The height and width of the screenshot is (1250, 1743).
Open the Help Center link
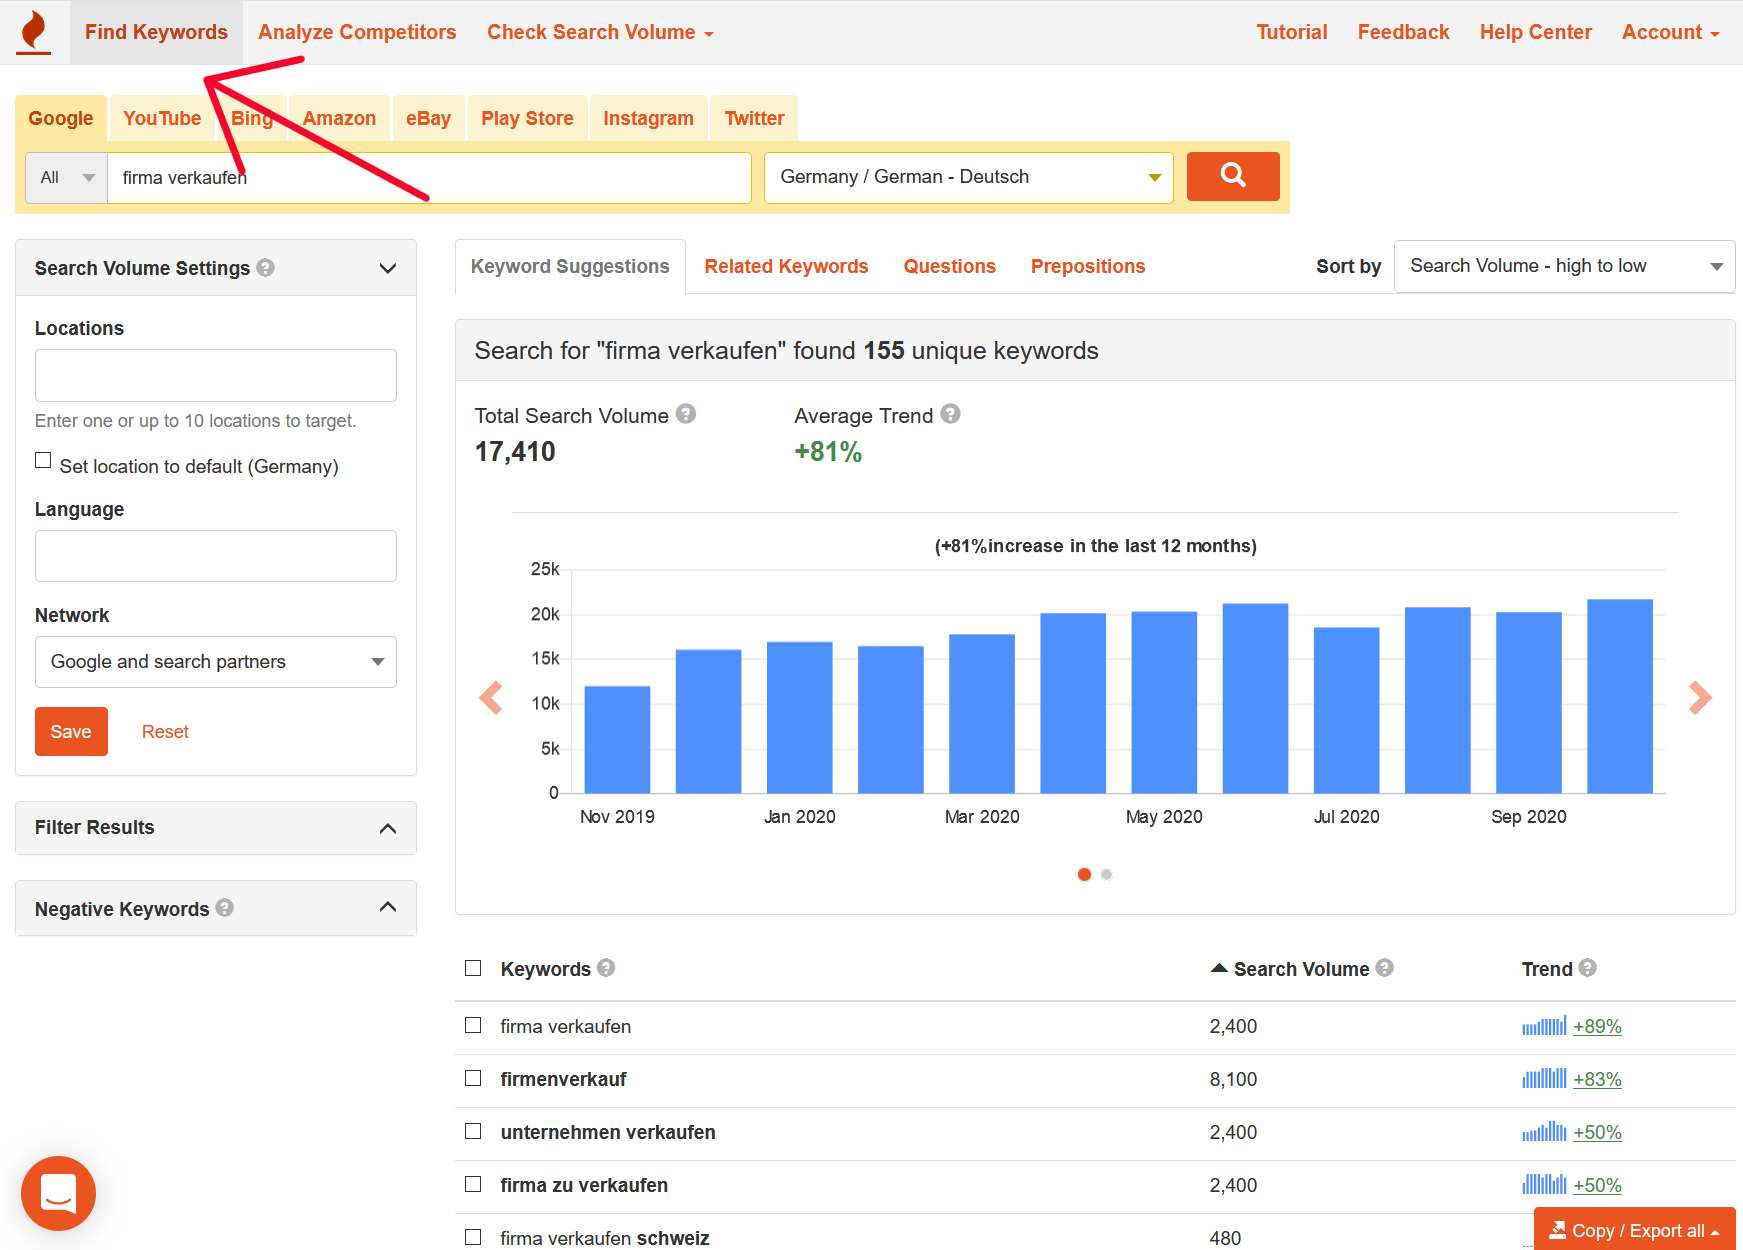coord(1535,32)
